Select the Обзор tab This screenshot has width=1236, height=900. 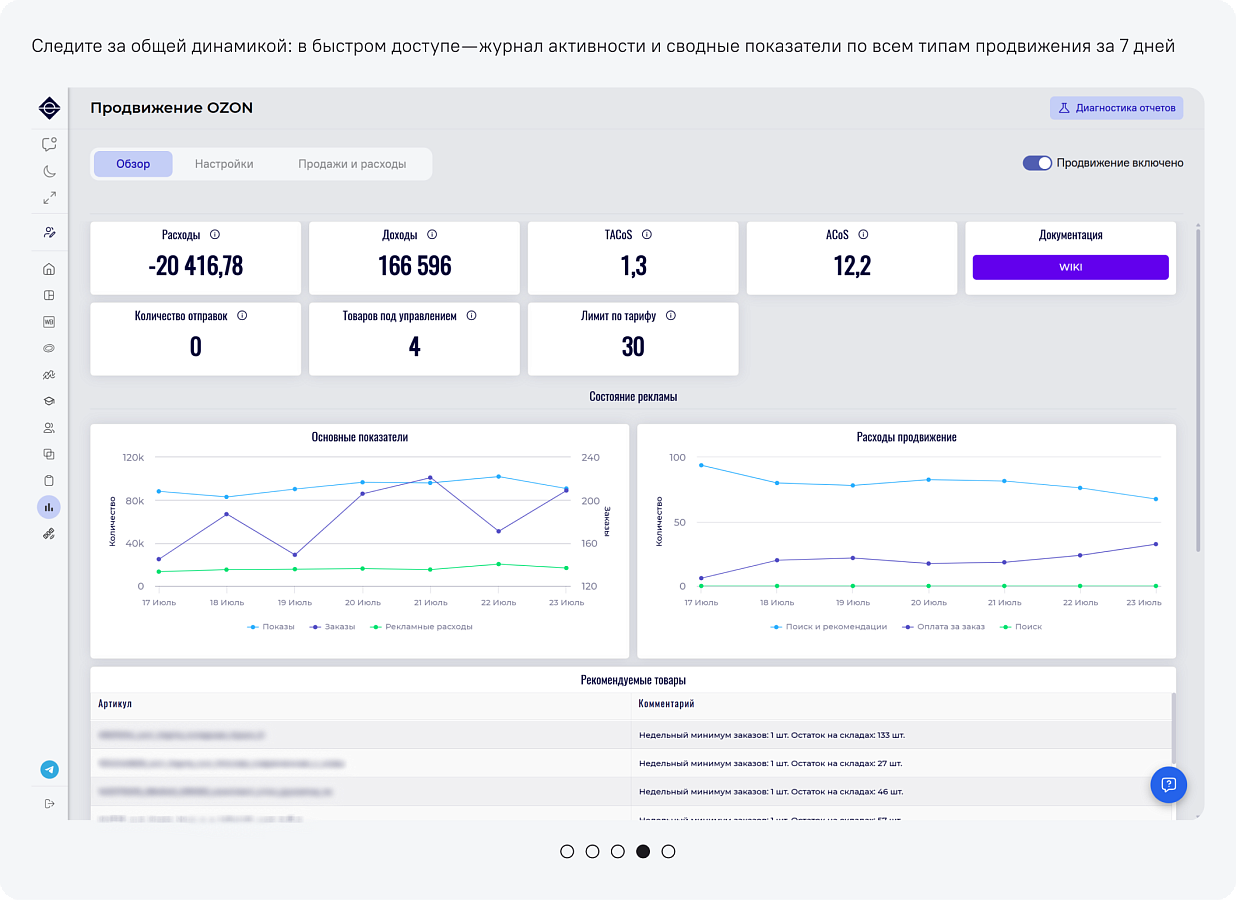(x=133, y=164)
